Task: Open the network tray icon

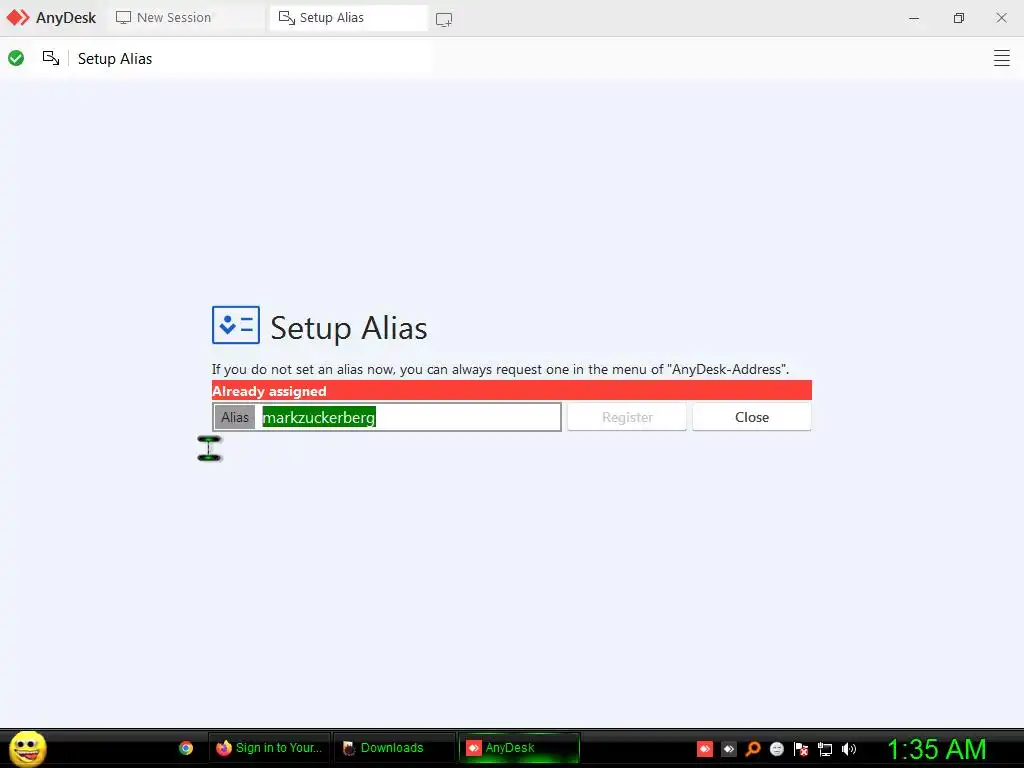Action: 825,749
